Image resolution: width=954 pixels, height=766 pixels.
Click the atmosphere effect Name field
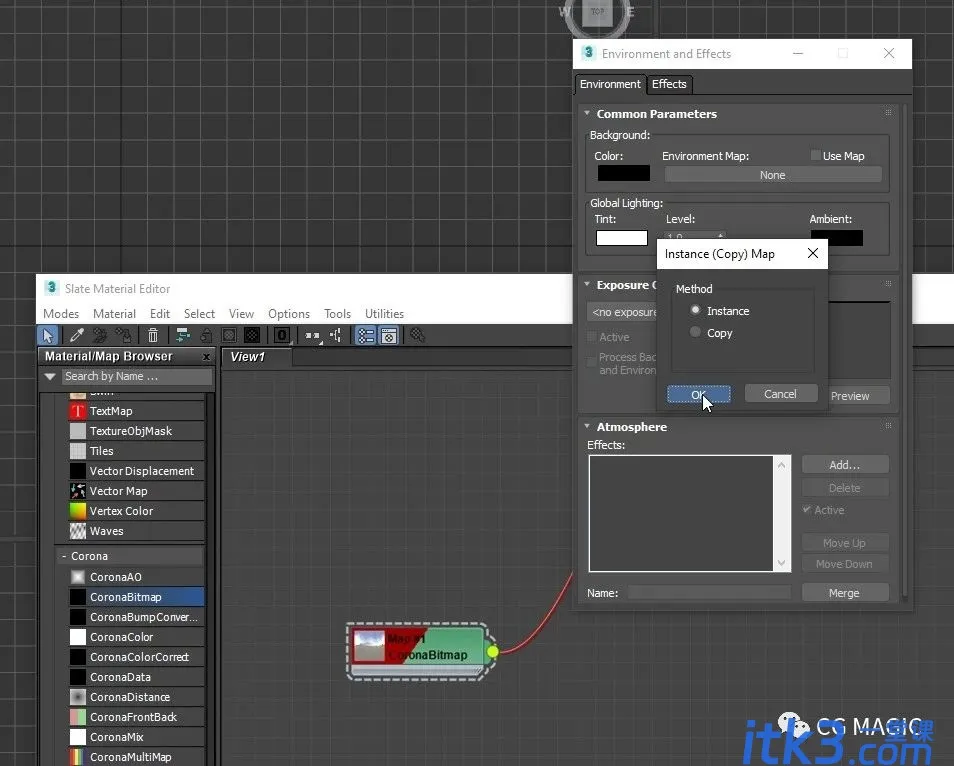tap(709, 593)
